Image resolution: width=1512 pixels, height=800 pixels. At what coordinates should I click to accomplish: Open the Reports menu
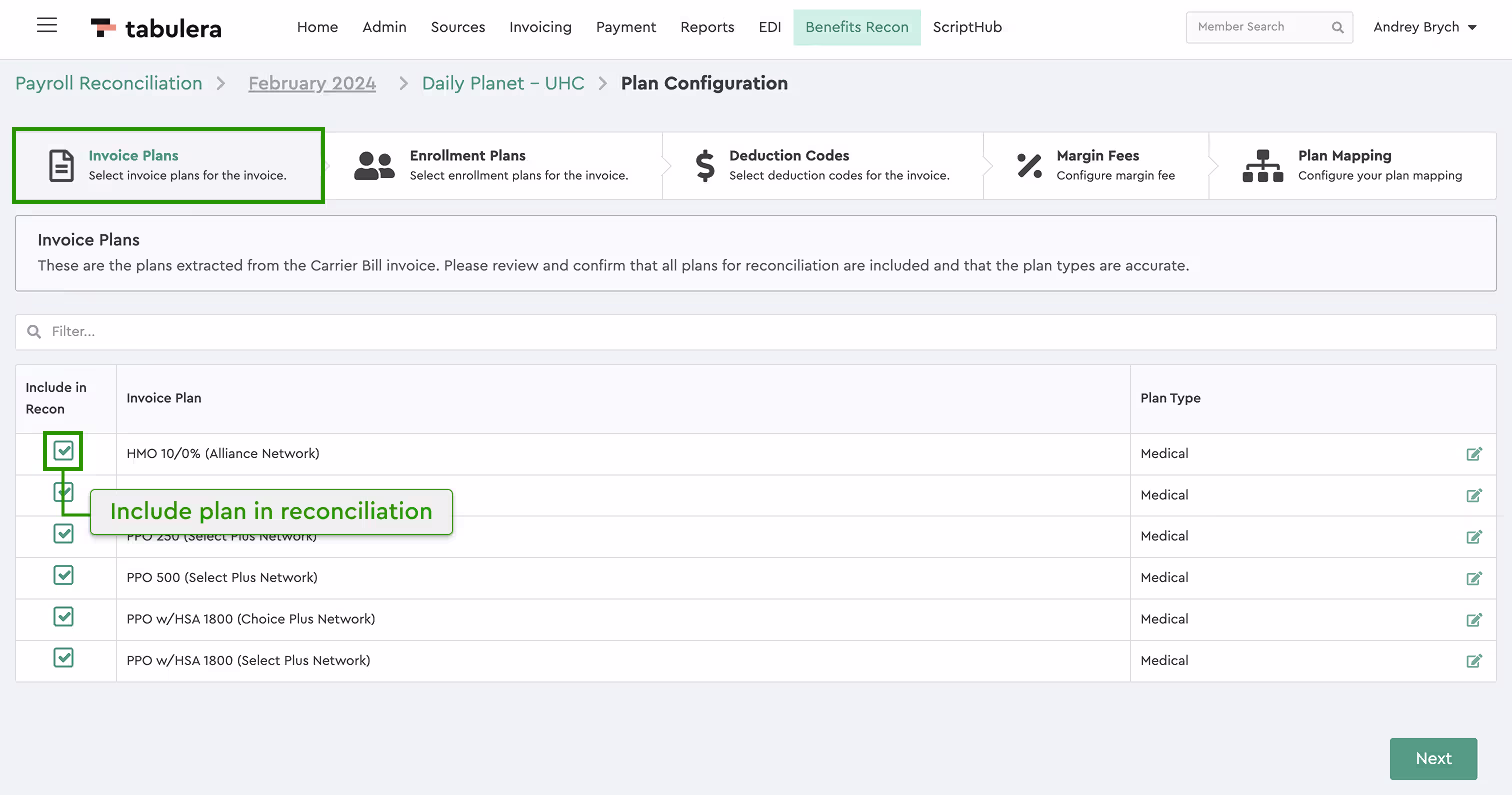pyautogui.click(x=707, y=27)
